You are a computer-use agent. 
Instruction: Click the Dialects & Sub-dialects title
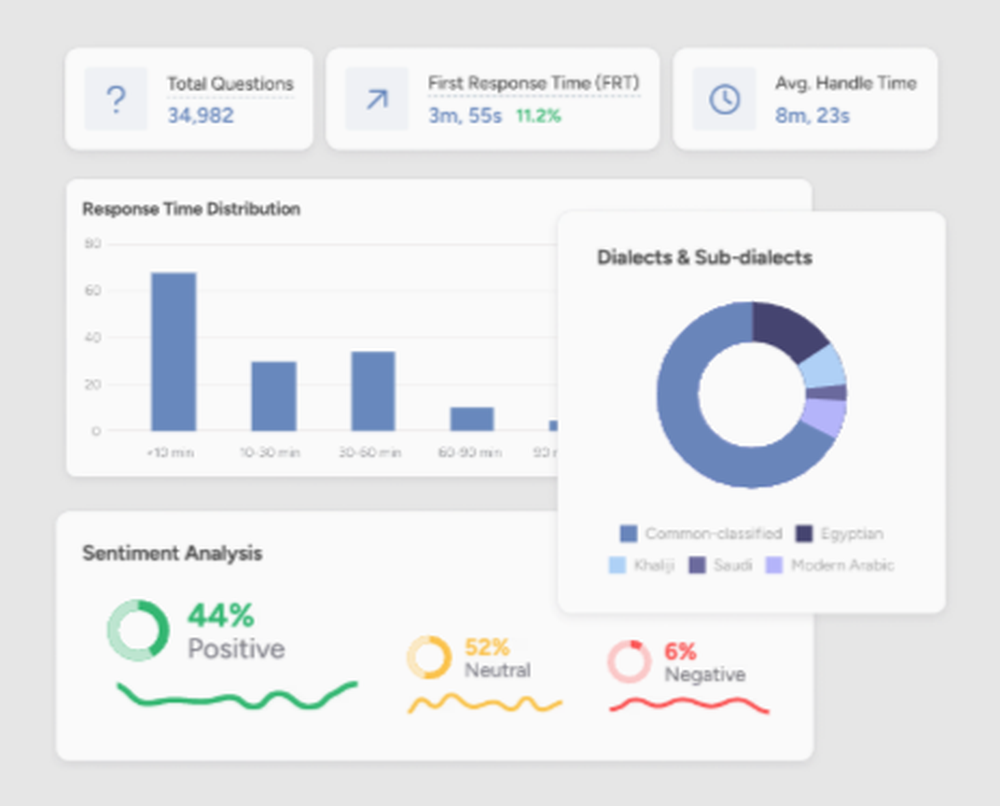[704, 257]
